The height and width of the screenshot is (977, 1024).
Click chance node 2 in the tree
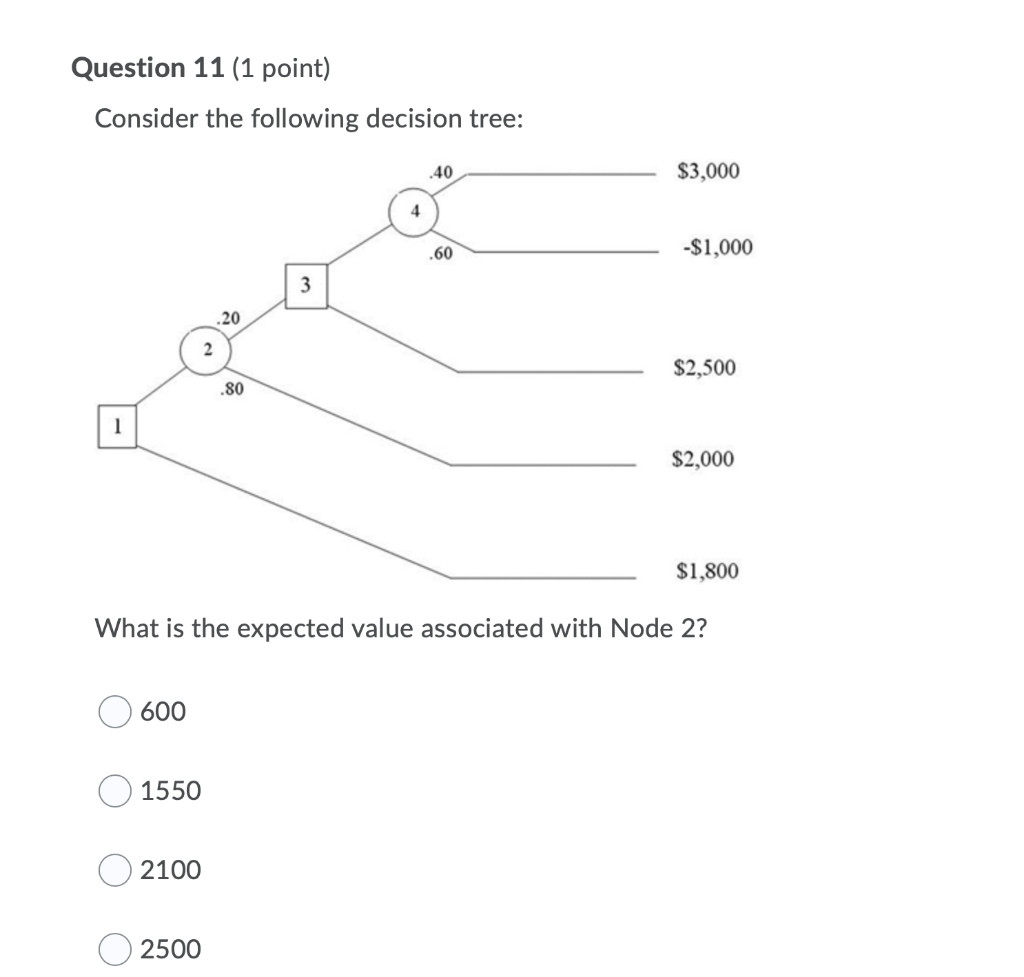pos(208,351)
